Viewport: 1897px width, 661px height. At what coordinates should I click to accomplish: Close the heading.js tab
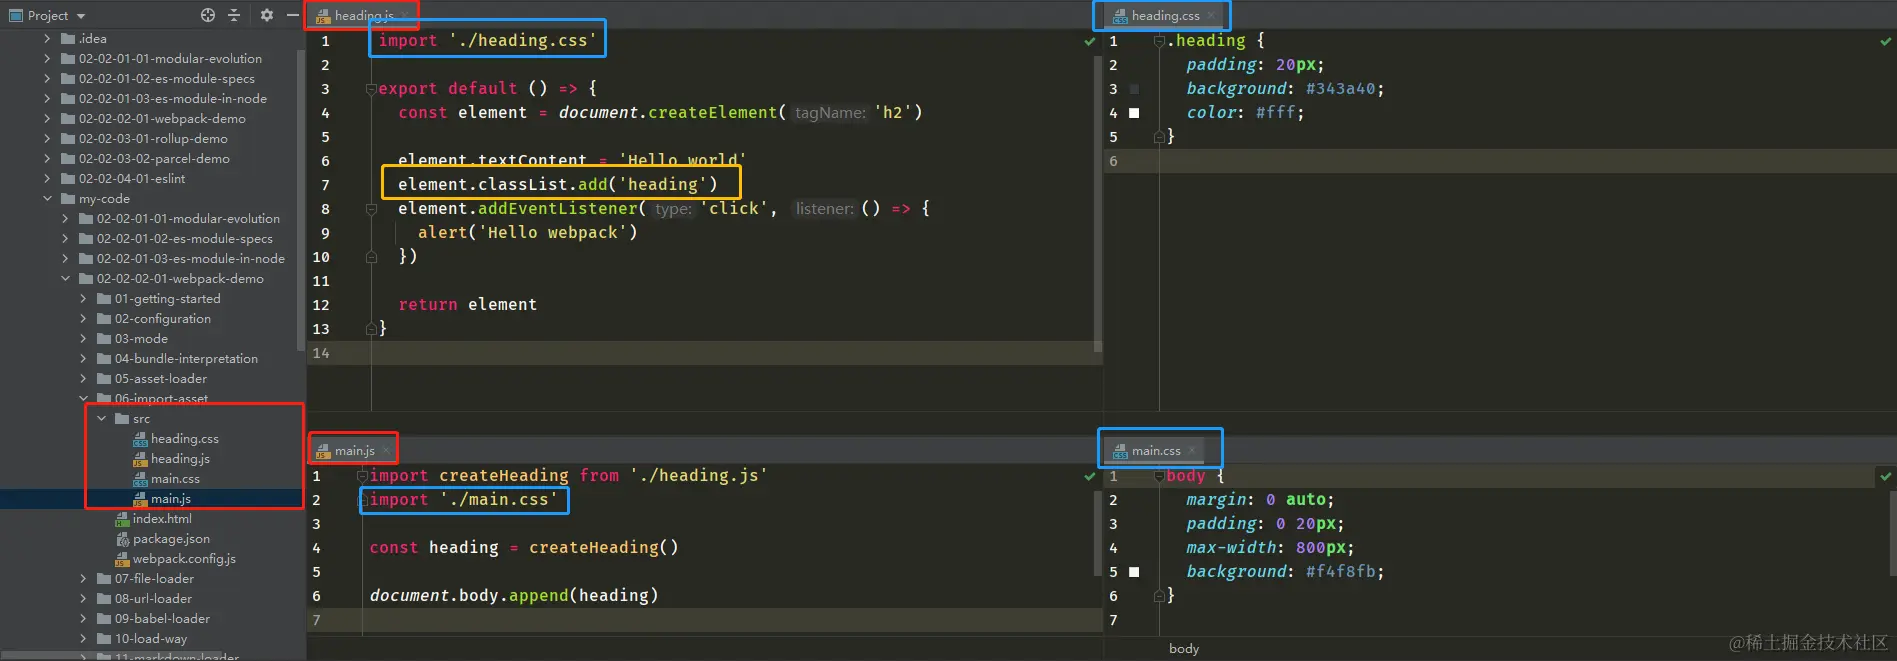404,16
